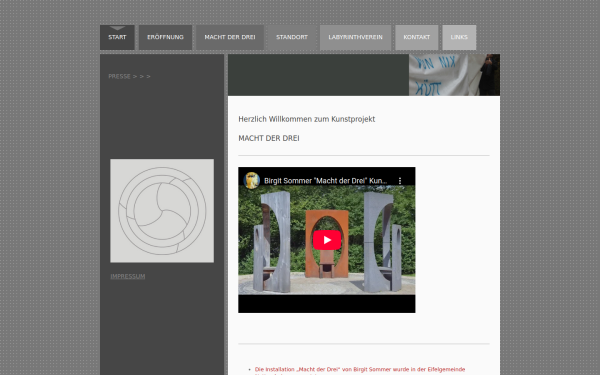This screenshot has width=600, height=375.
Task: Open the red link 'Die Installation Macht der Drei'
Action: click(360, 370)
